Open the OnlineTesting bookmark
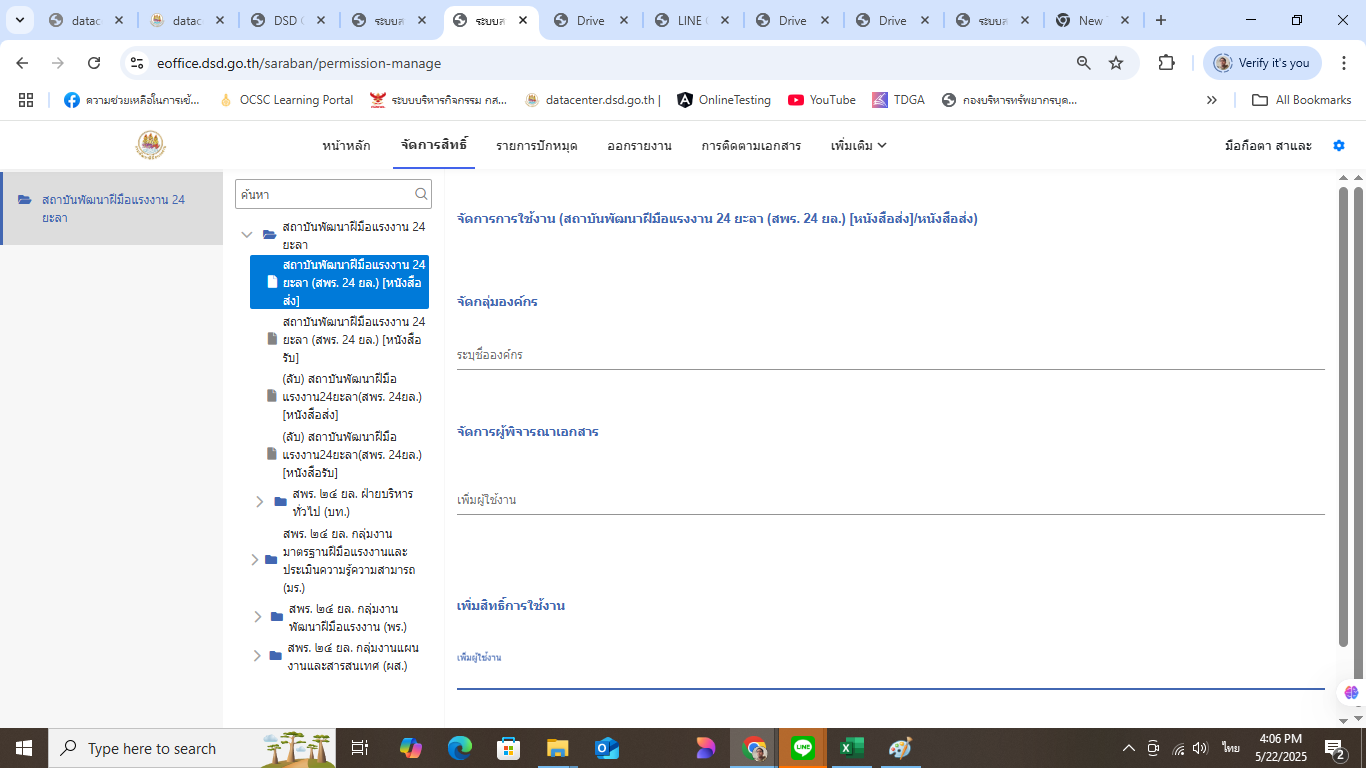Screen dimensions: 1366x768 pos(724,100)
